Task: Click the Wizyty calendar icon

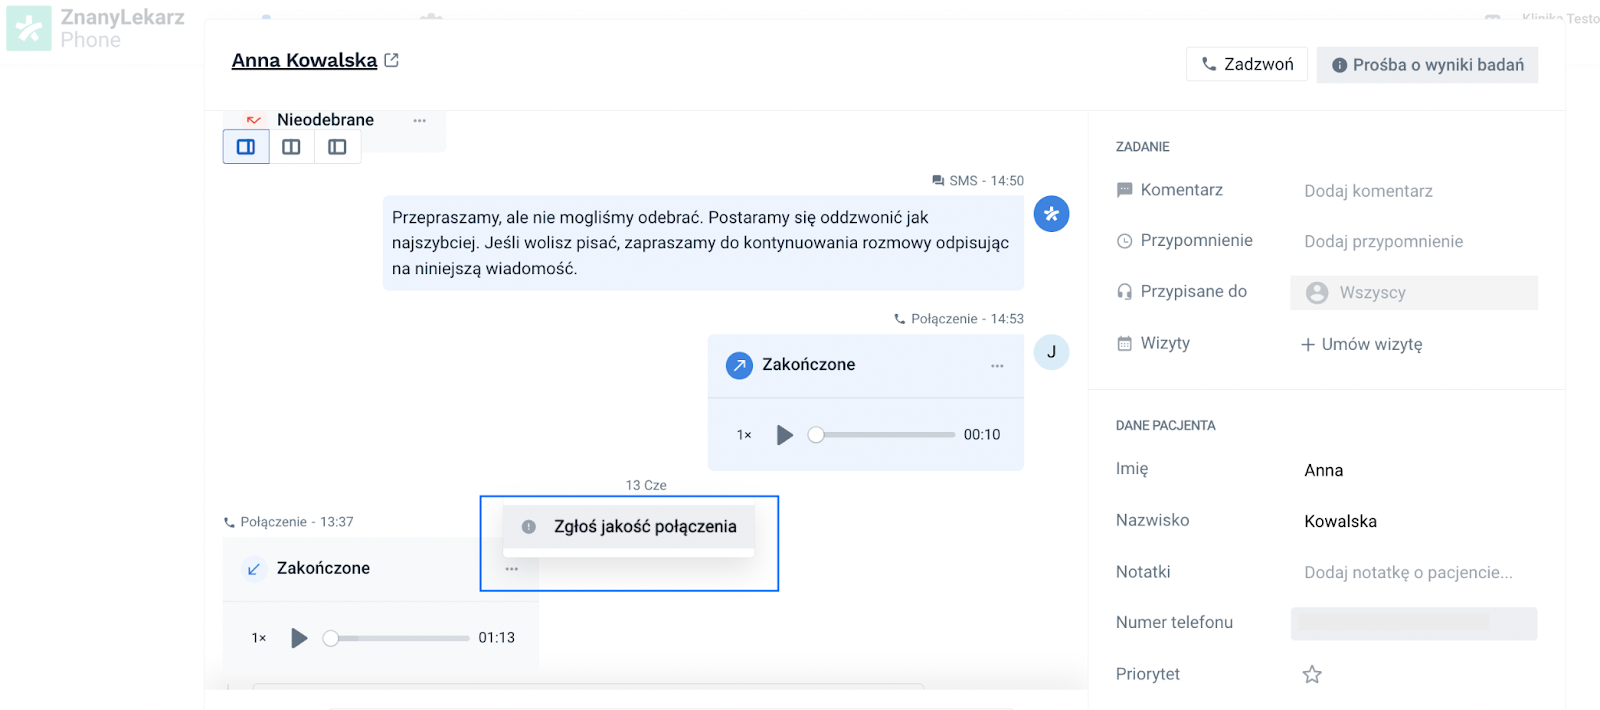Action: pyautogui.click(x=1124, y=344)
